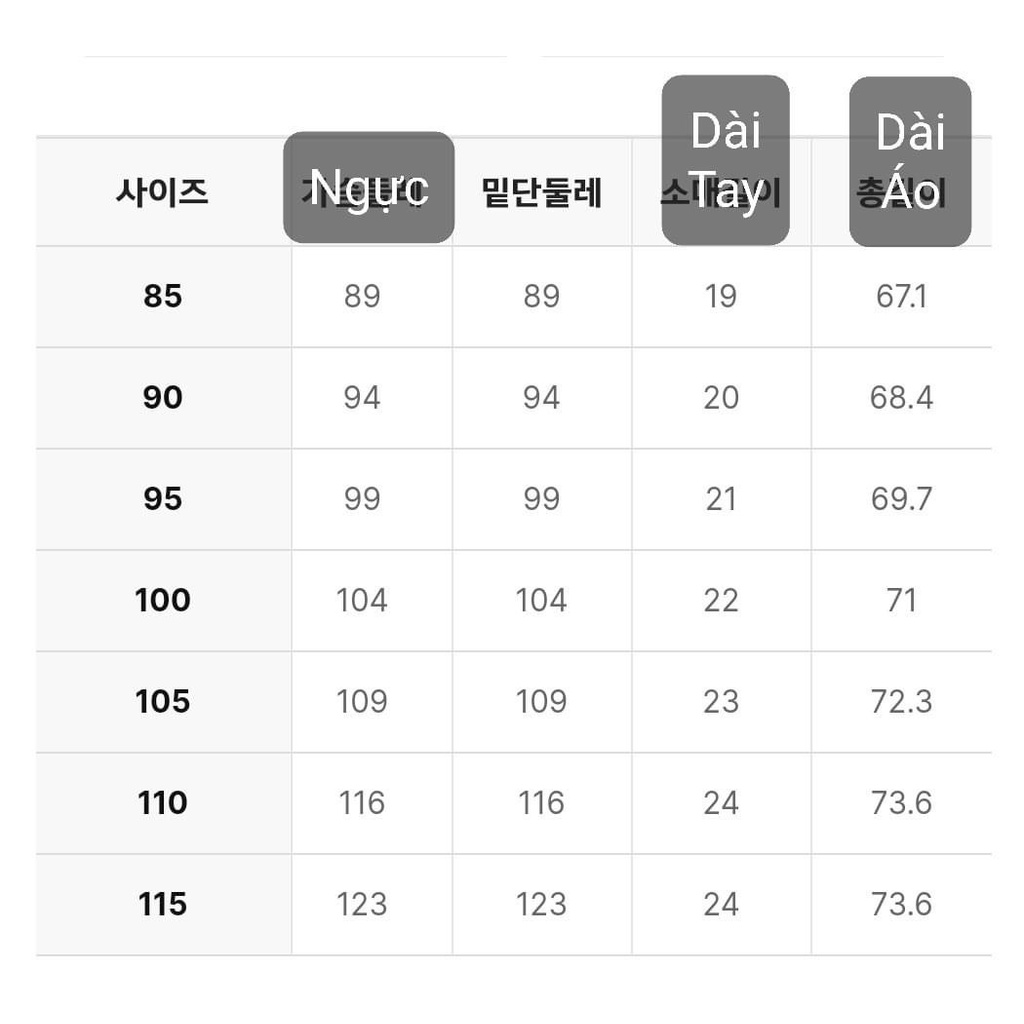Select the size 90 row label
1024x1024 pixels.
163,398
